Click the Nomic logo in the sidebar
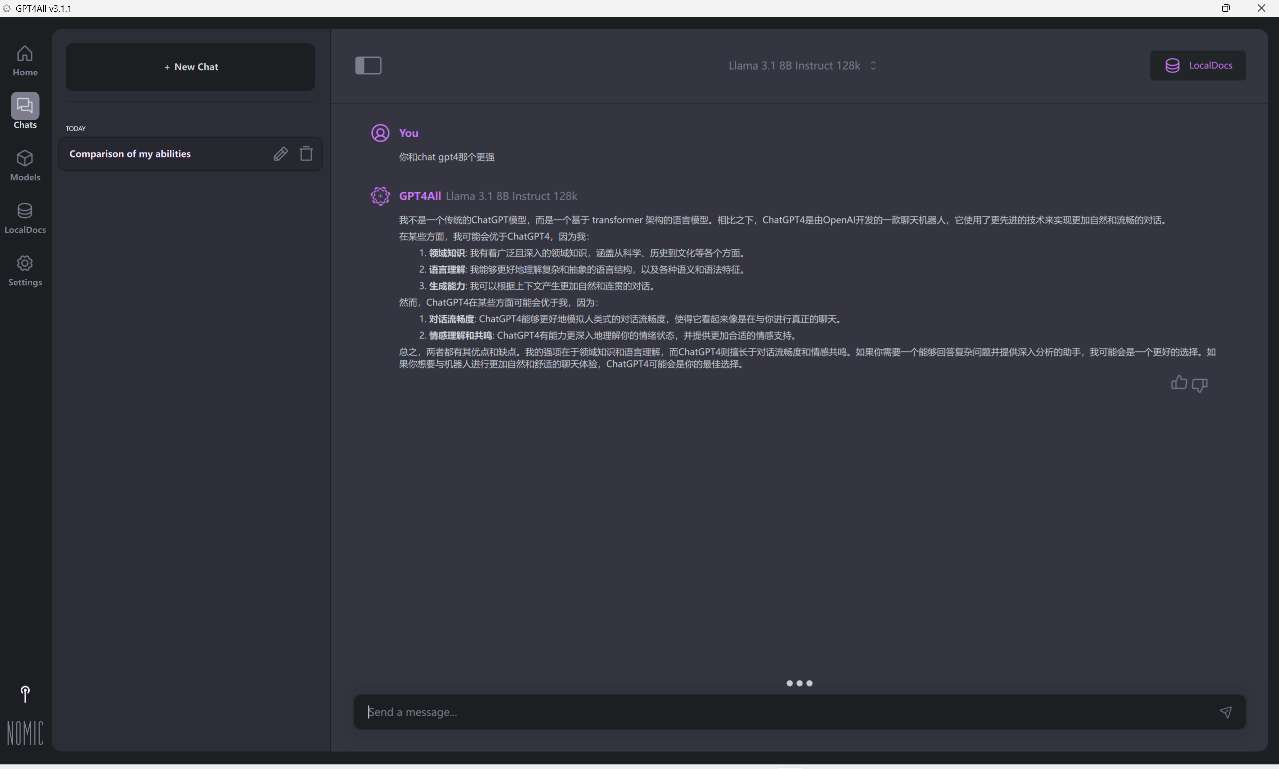Screen dimensions: 1279x769 25,733
